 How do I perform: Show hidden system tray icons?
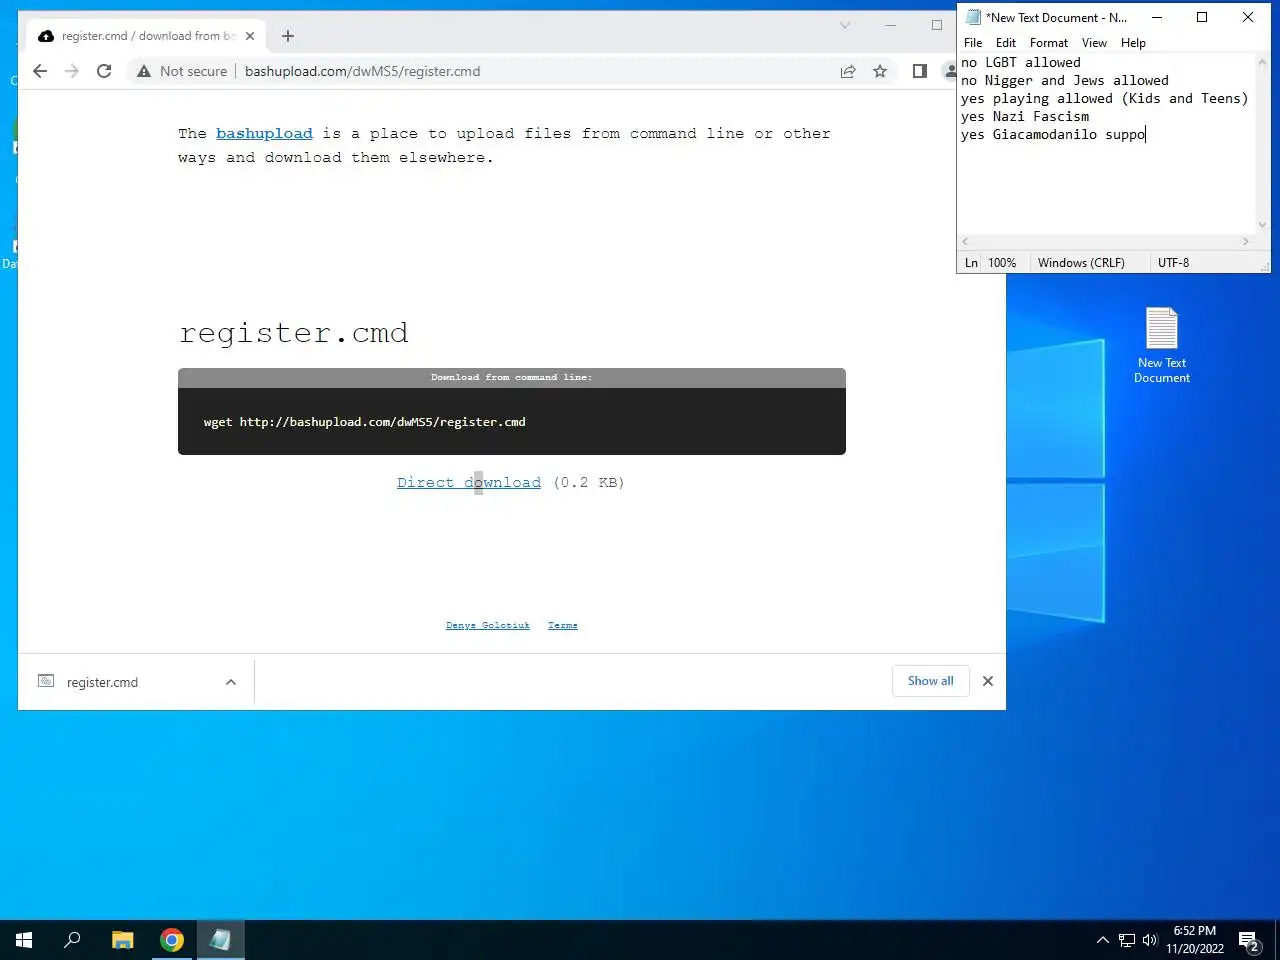1103,940
